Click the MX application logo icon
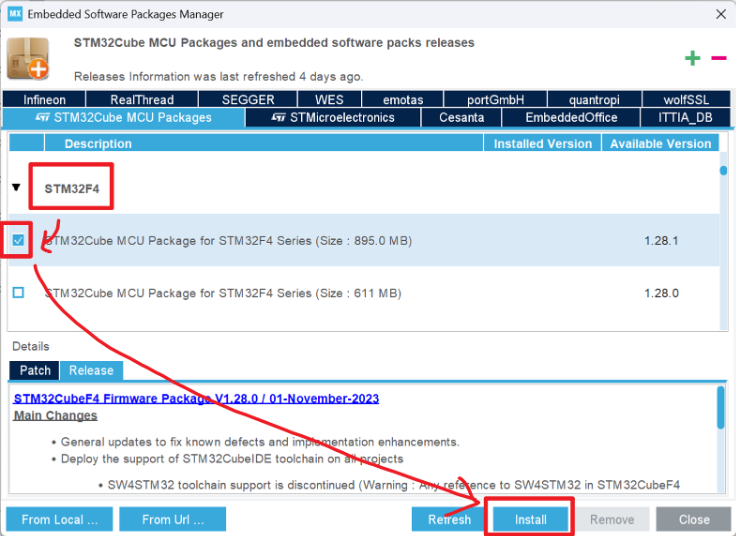This screenshot has height=536, width=736. pos(15,14)
